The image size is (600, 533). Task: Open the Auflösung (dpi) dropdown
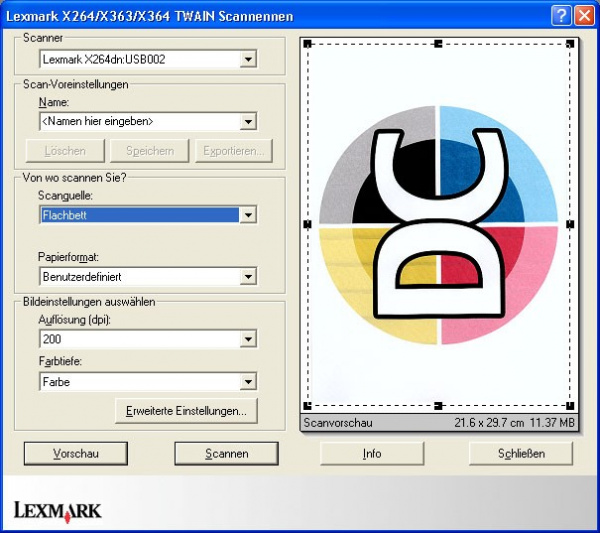pyautogui.click(x=248, y=340)
